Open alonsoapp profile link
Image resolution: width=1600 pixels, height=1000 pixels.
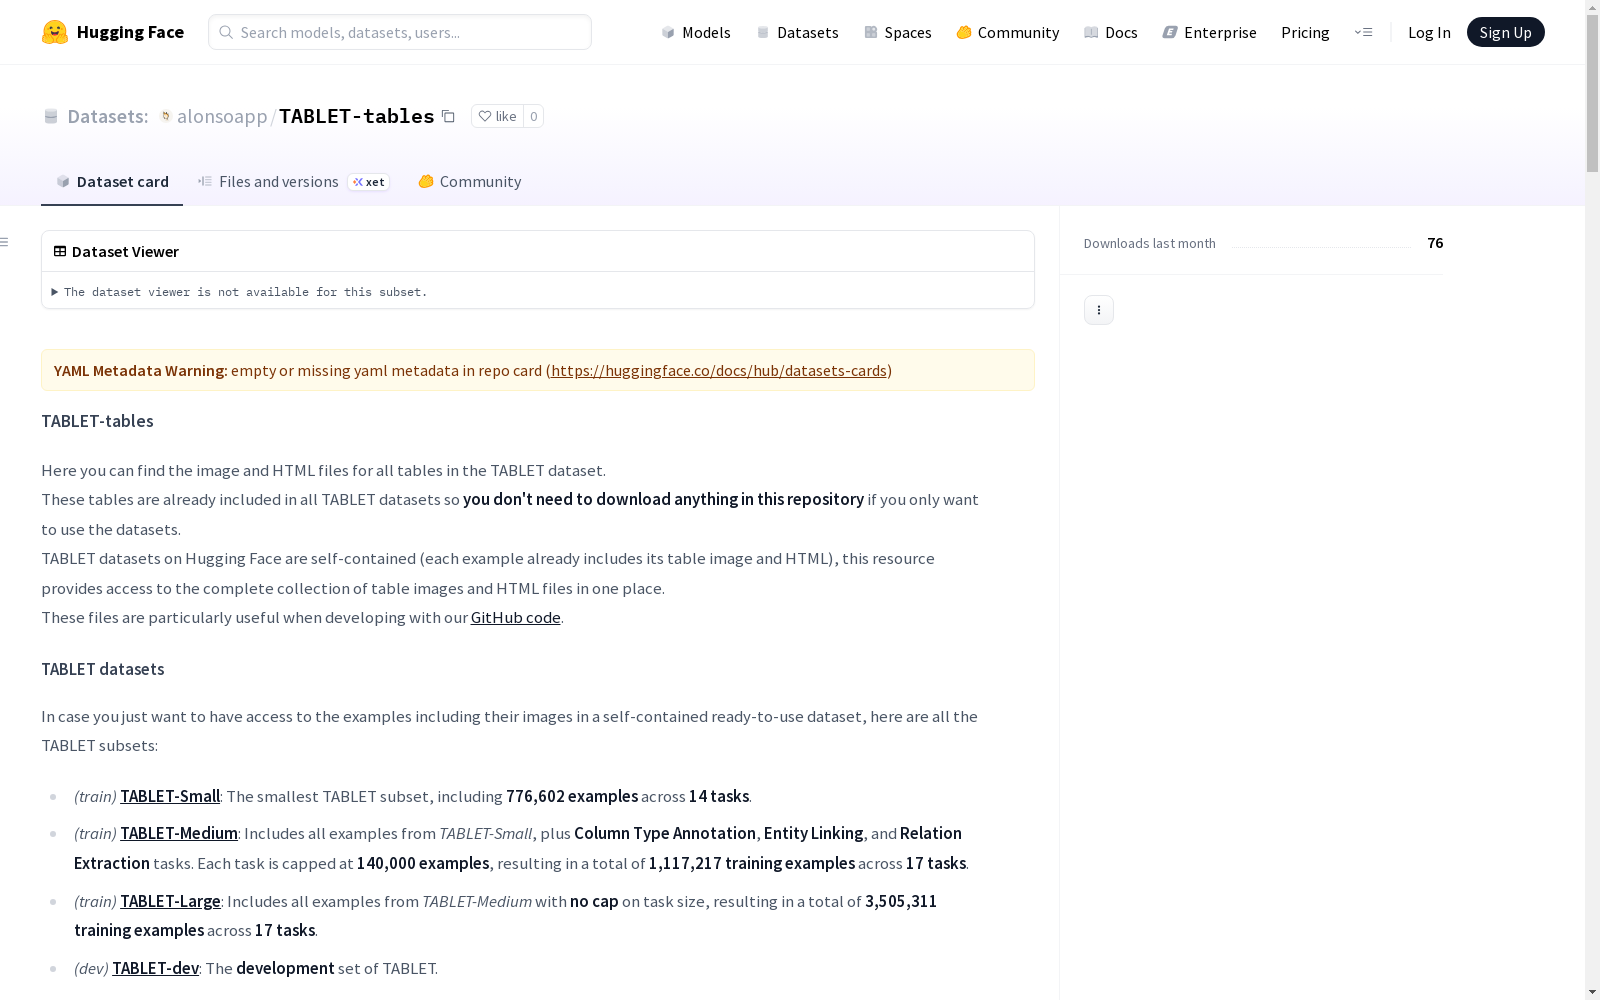click(222, 116)
